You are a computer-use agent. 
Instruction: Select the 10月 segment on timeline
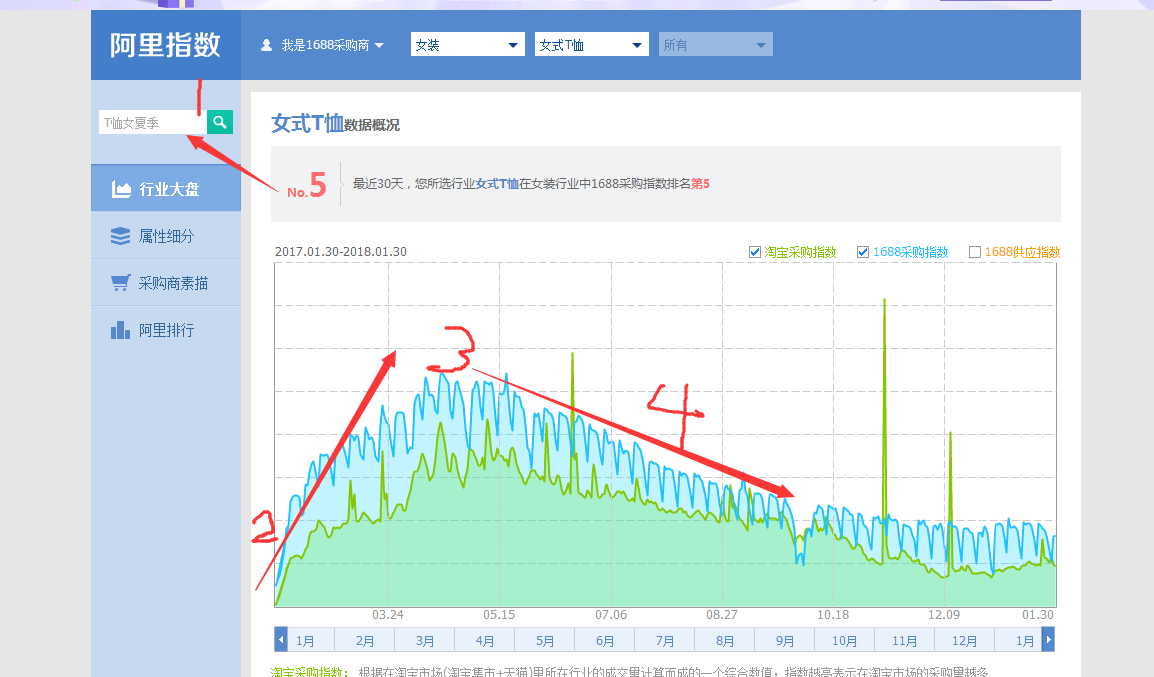pyautogui.click(x=844, y=640)
